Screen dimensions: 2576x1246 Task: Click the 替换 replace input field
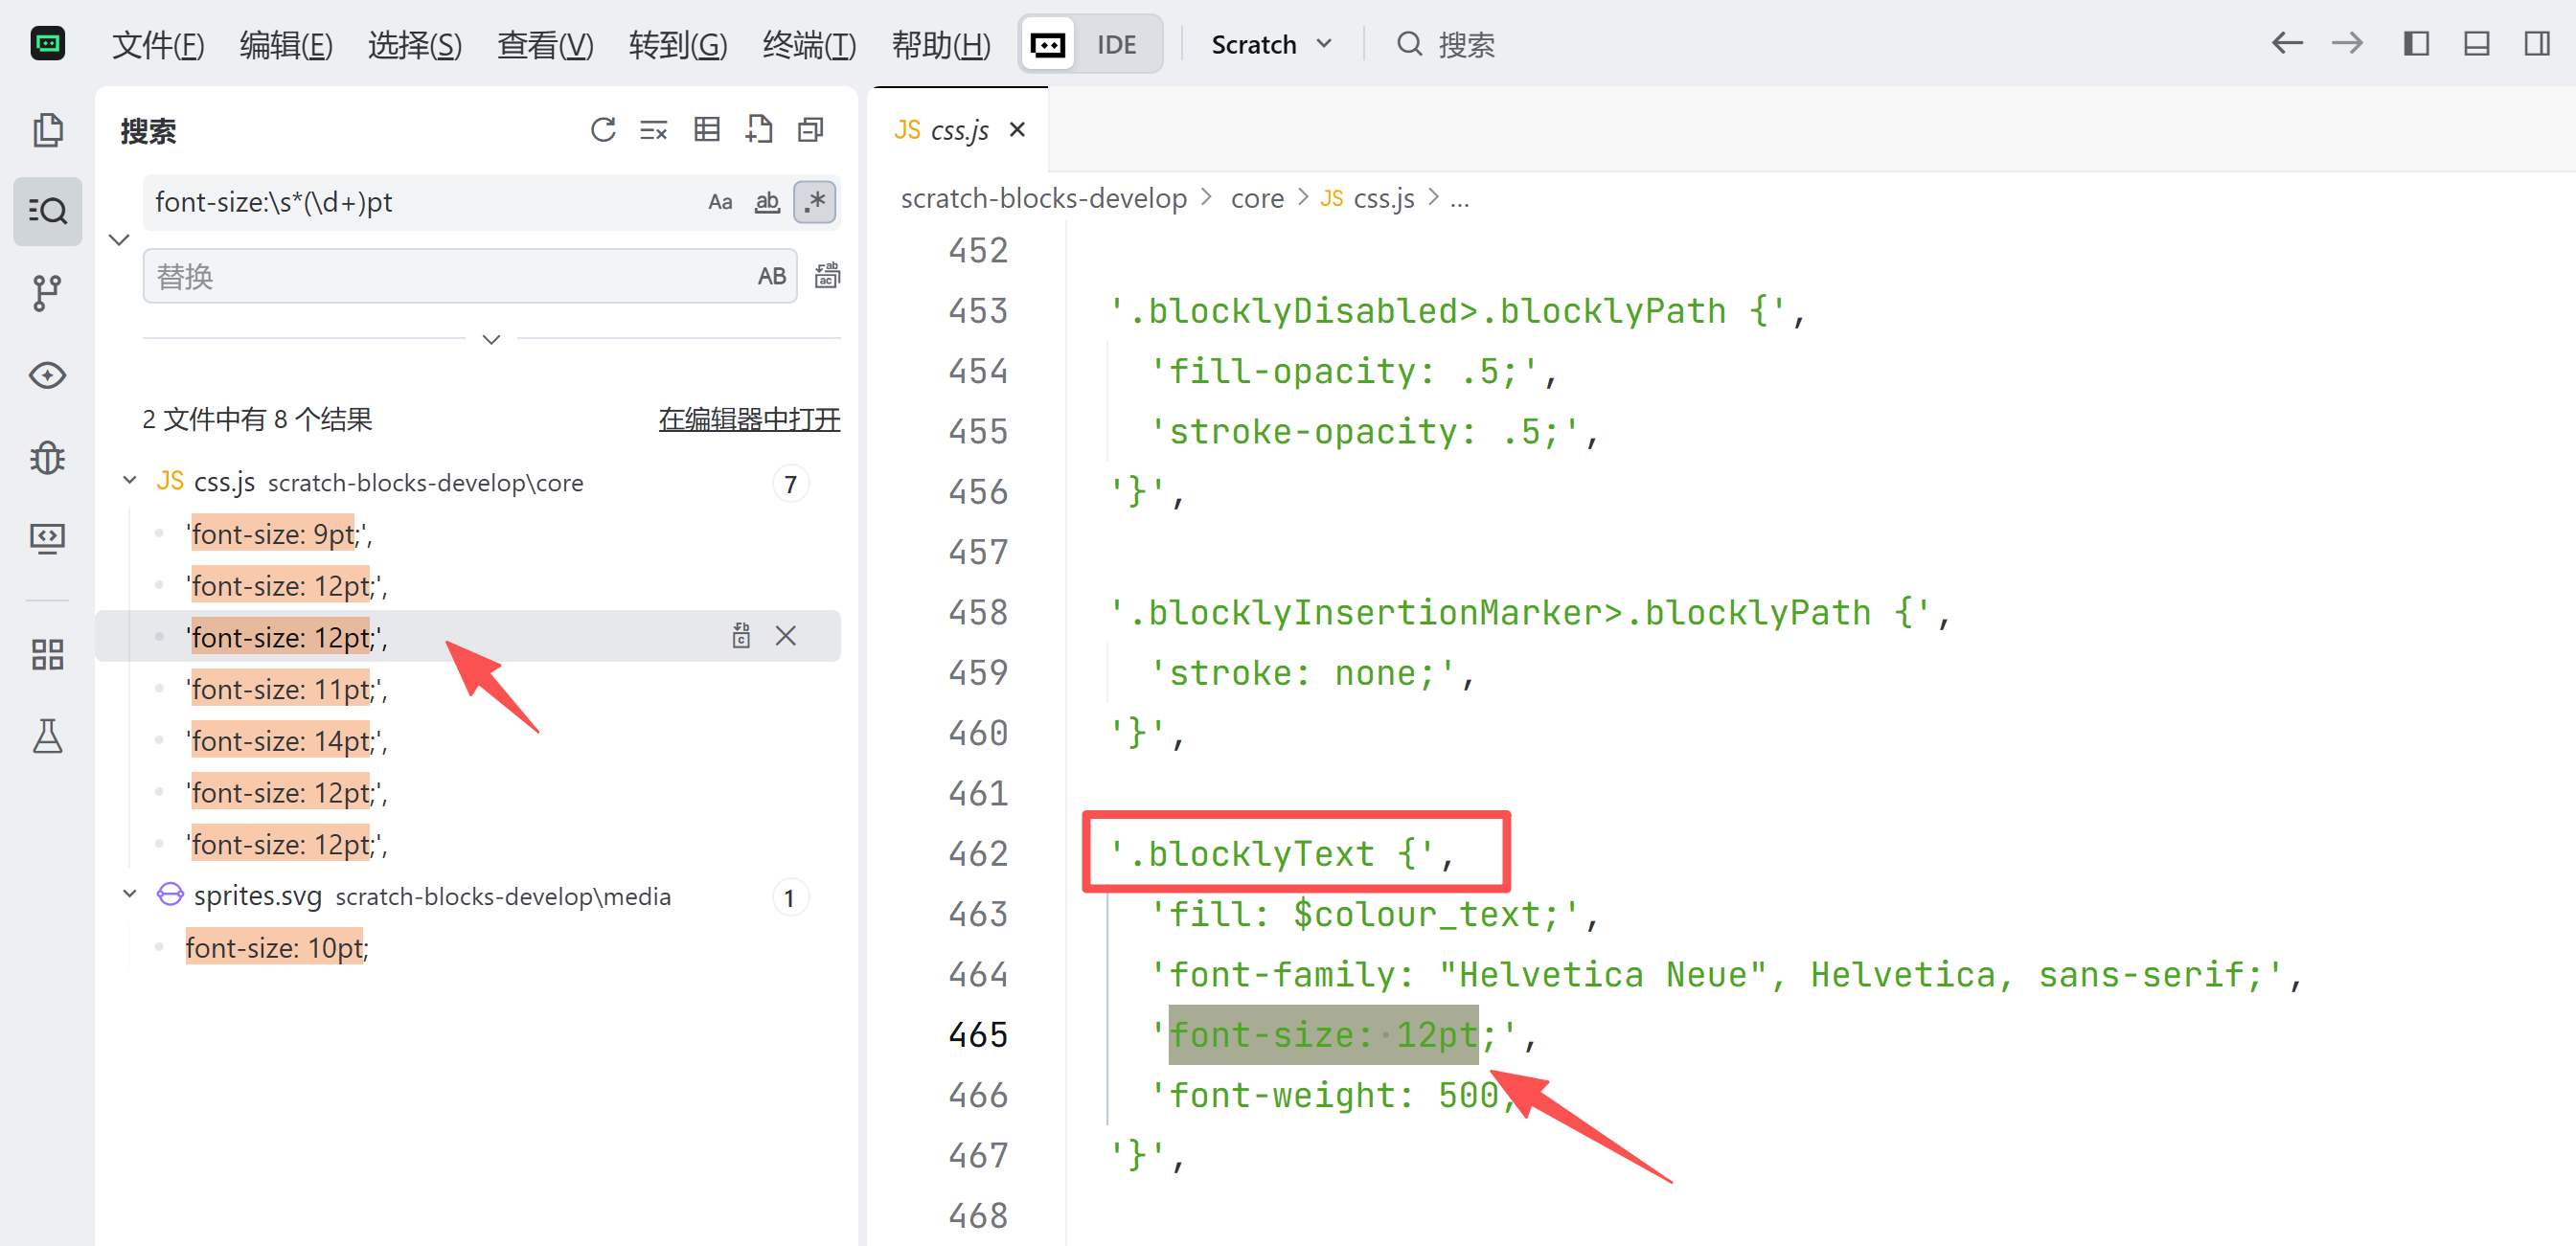[445, 276]
